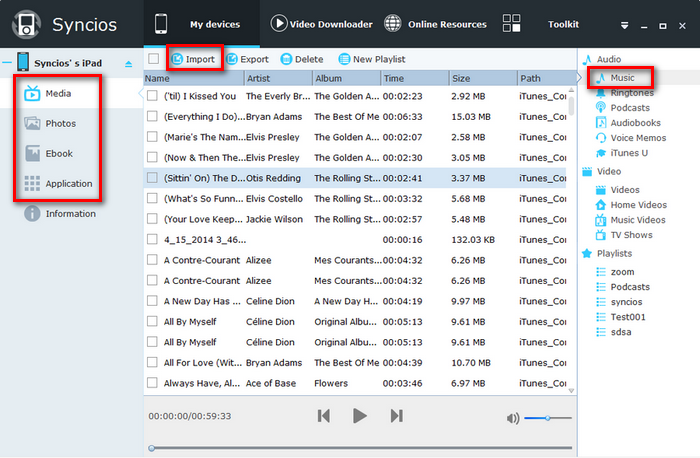Open device Information page
The width and height of the screenshot is (700, 458).
60,214
